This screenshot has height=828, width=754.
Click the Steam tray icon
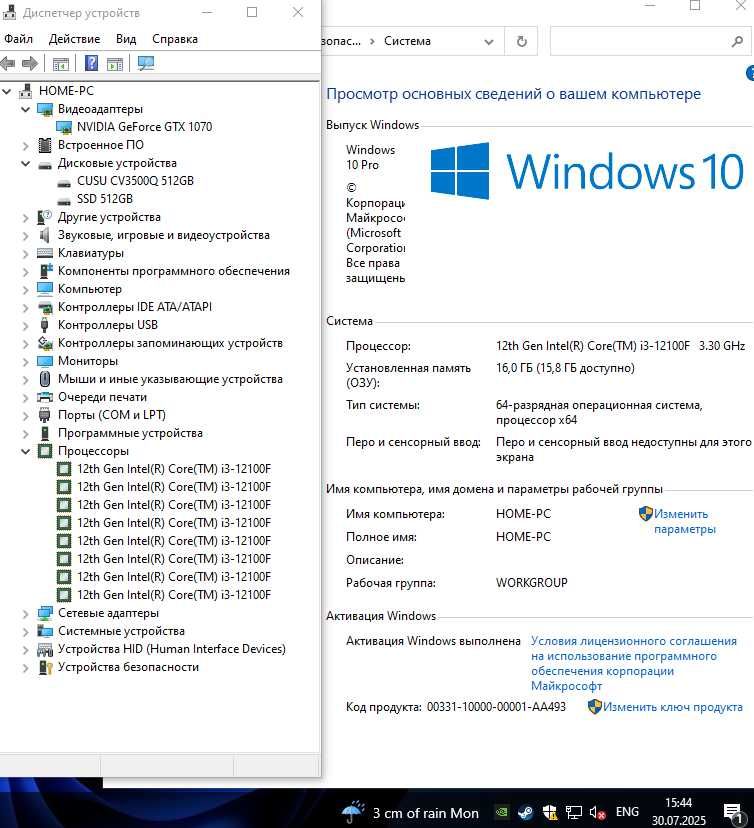tap(525, 812)
